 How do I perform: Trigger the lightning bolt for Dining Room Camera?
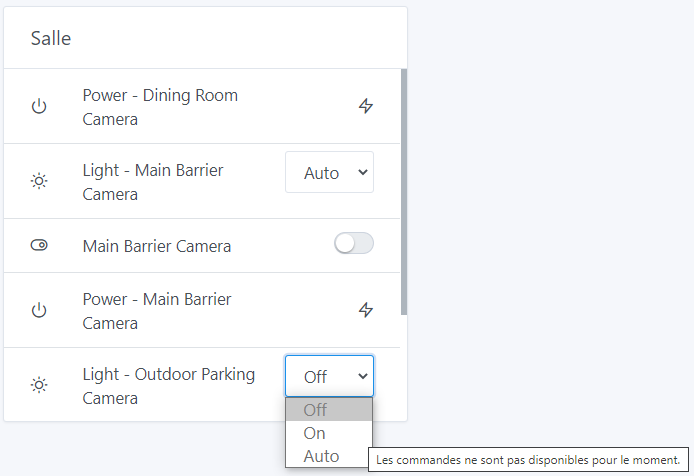(x=366, y=106)
